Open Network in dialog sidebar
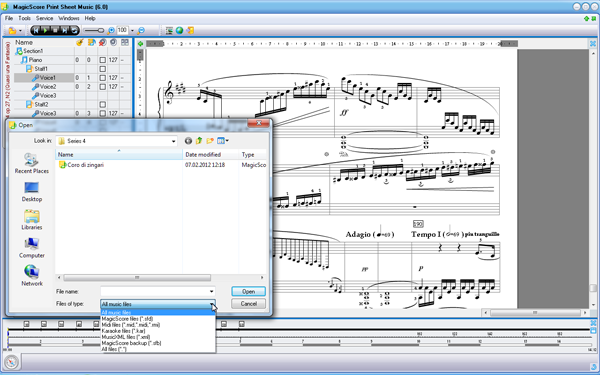Image resolution: width=600 pixels, height=375 pixels. pyautogui.click(x=31, y=276)
